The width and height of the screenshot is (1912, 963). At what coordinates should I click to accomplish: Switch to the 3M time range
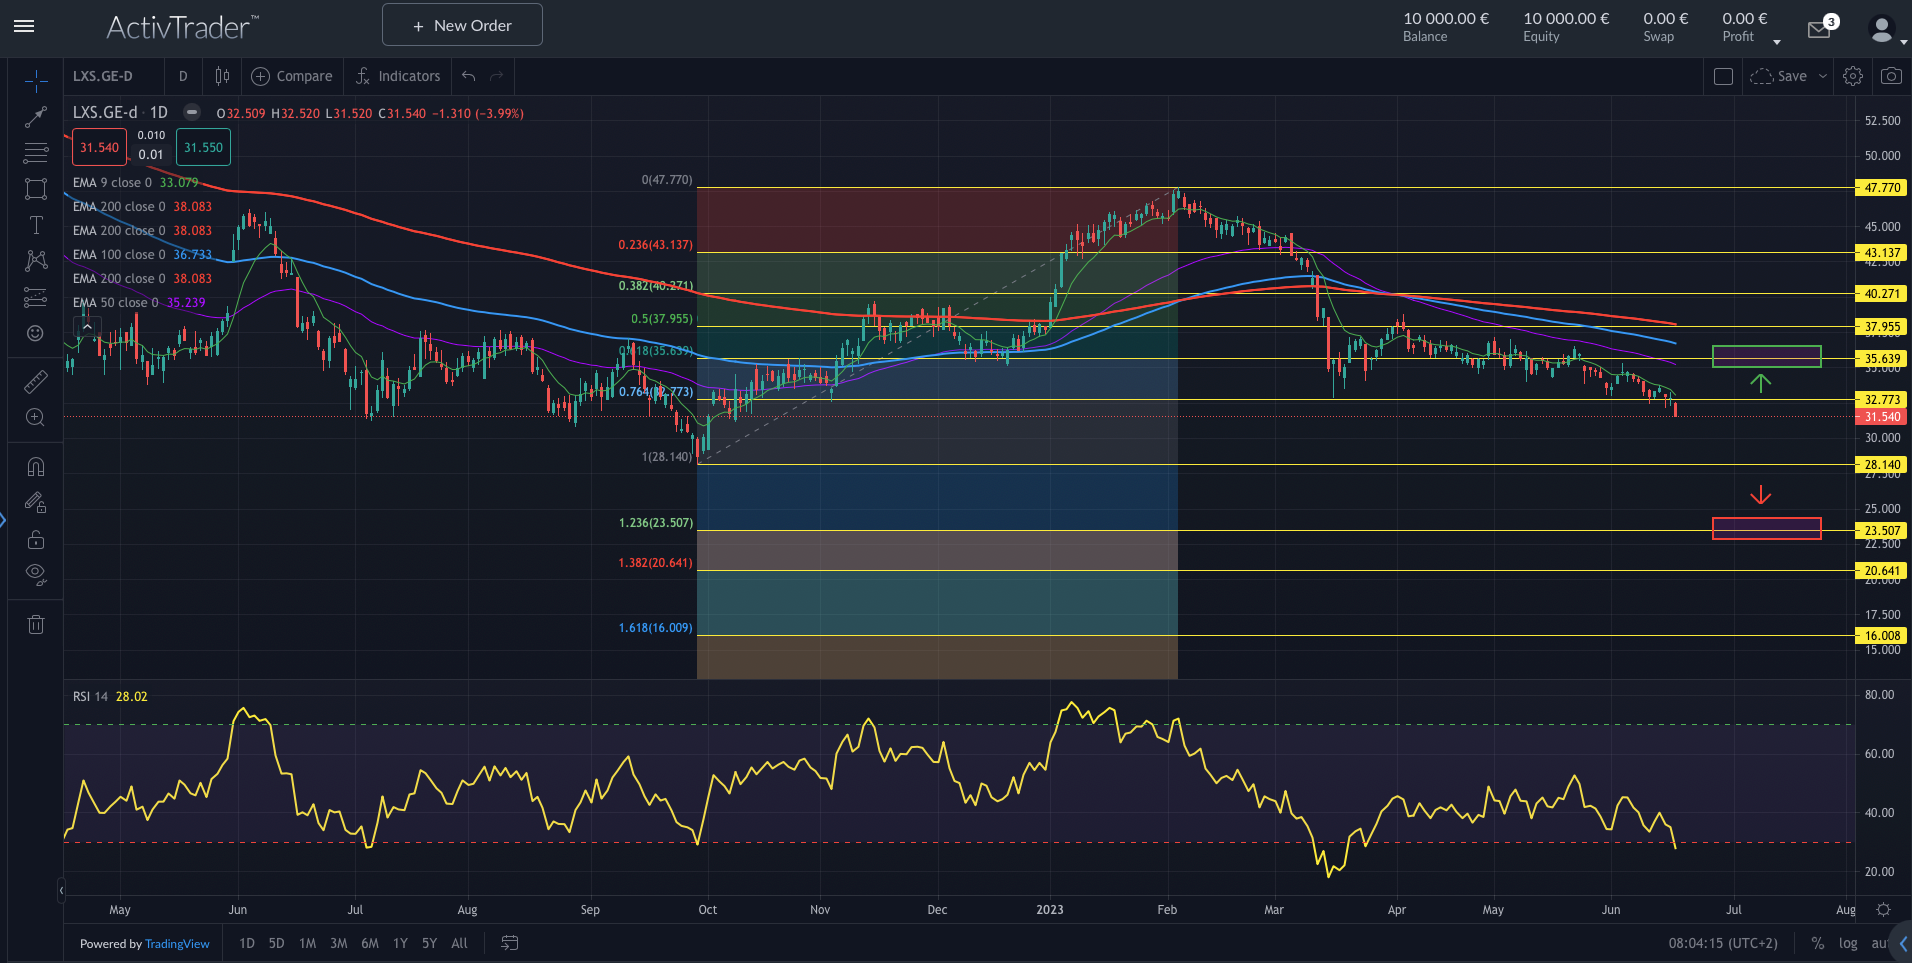coord(338,943)
